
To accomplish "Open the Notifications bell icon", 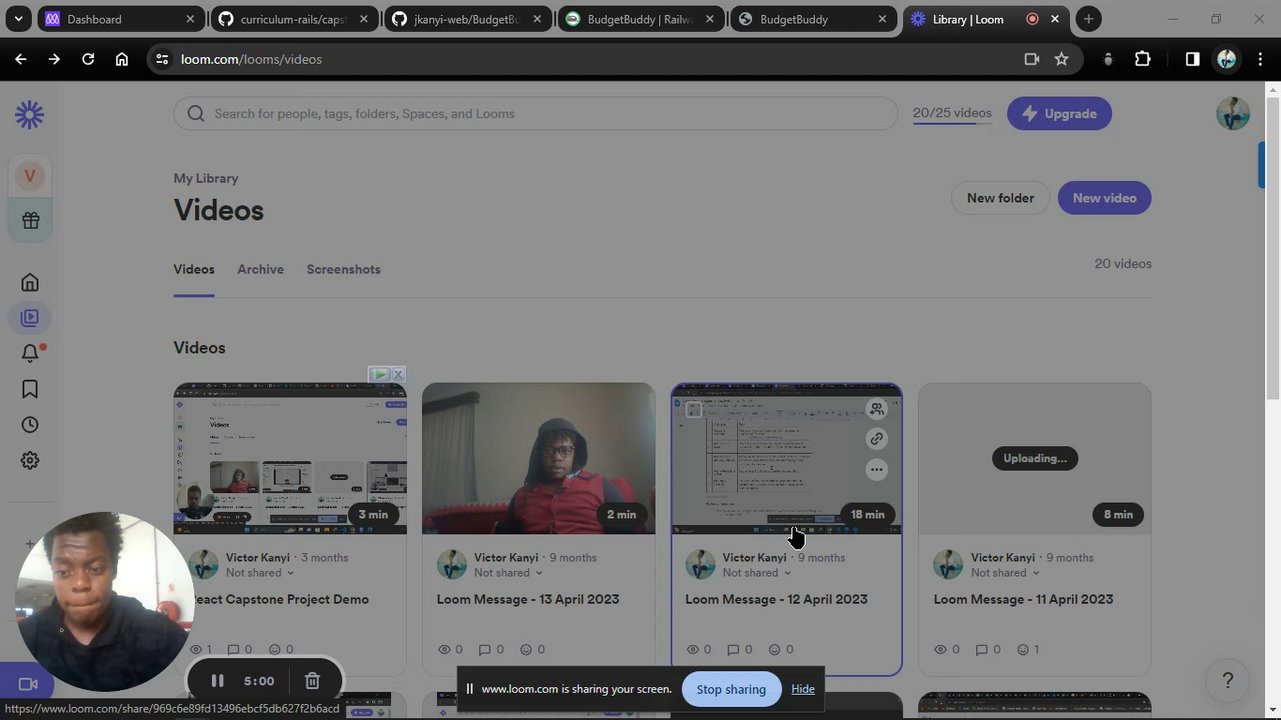I will tap(30, 353).
